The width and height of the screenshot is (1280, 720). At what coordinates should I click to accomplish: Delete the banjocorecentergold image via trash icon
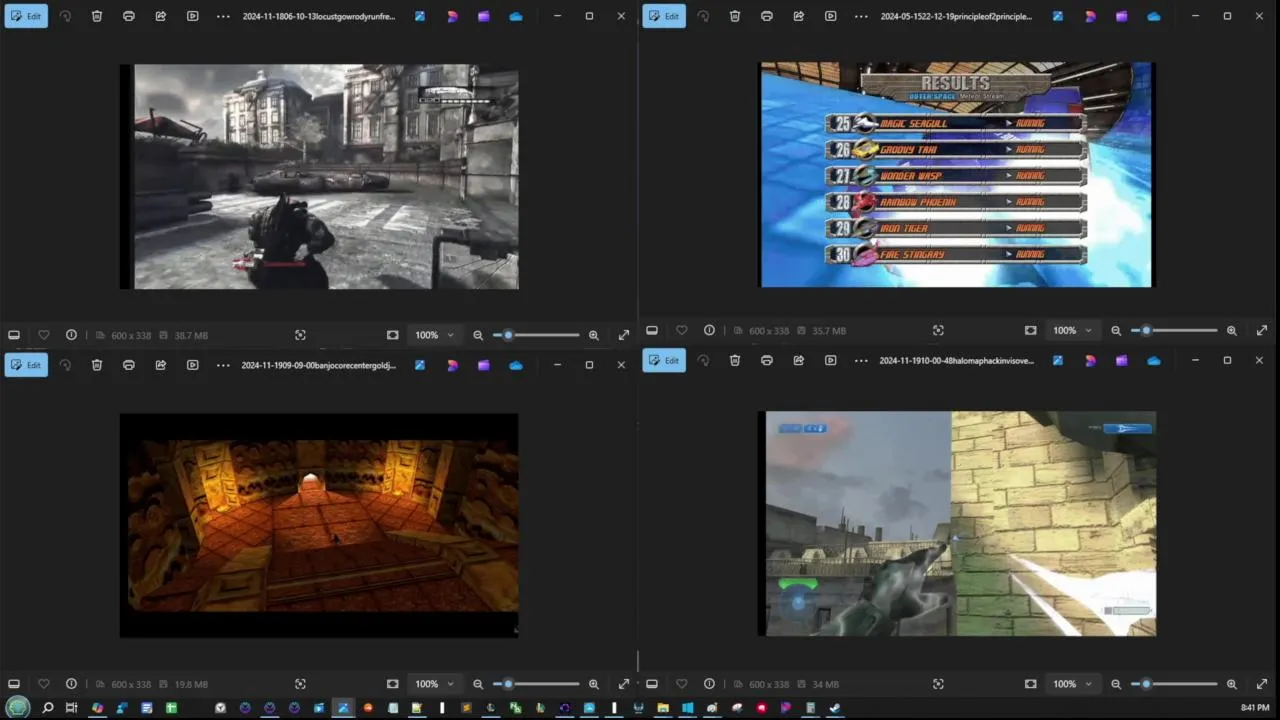97,365
